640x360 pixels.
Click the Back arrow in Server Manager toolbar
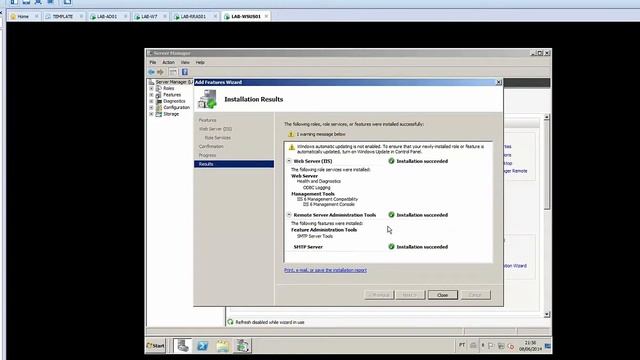click(x=151, y=72)
